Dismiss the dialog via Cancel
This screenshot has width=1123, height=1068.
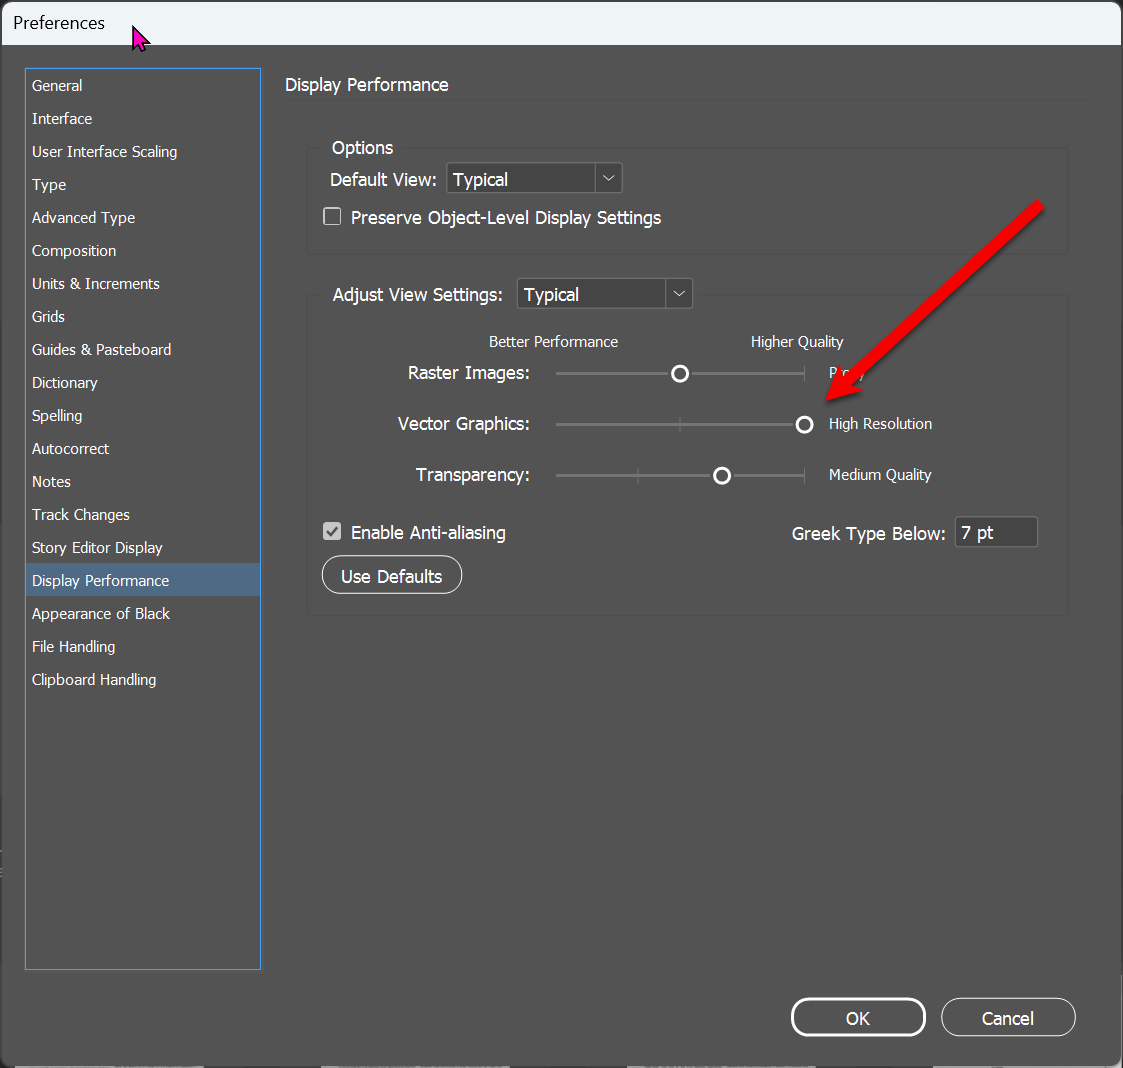tap(1008, 1017)
